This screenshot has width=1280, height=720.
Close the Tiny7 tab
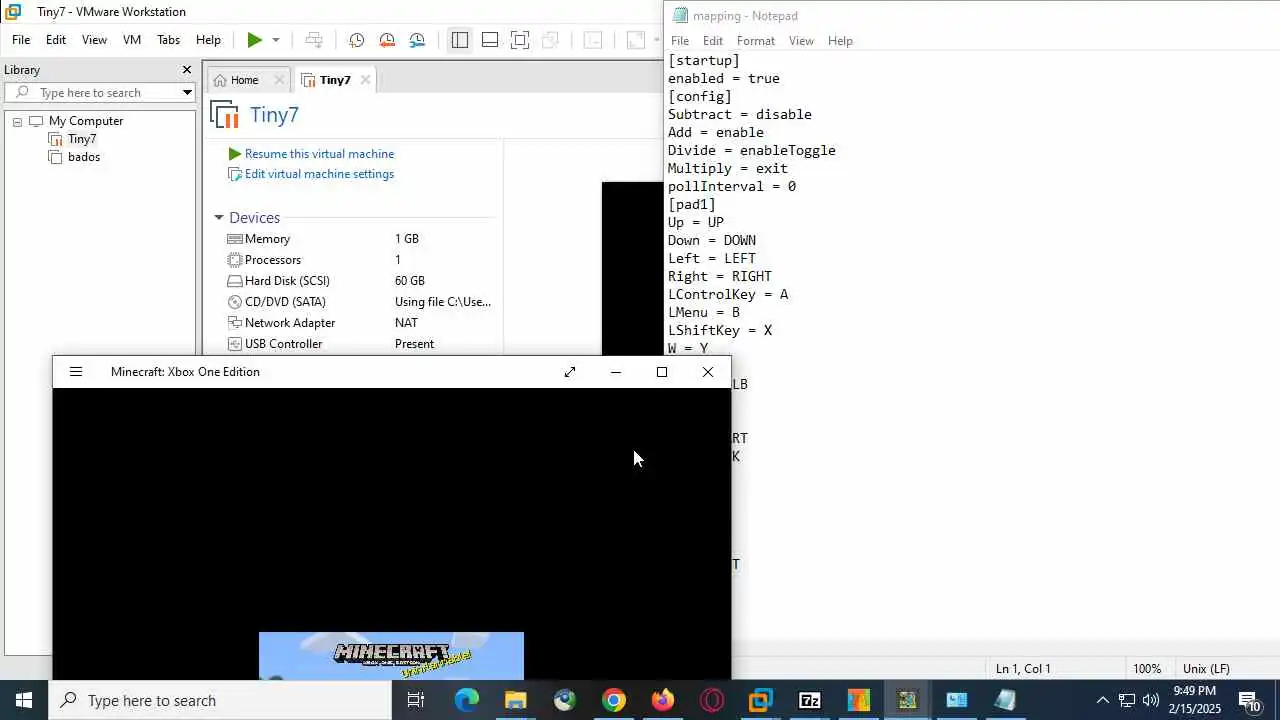coord(365,80)
